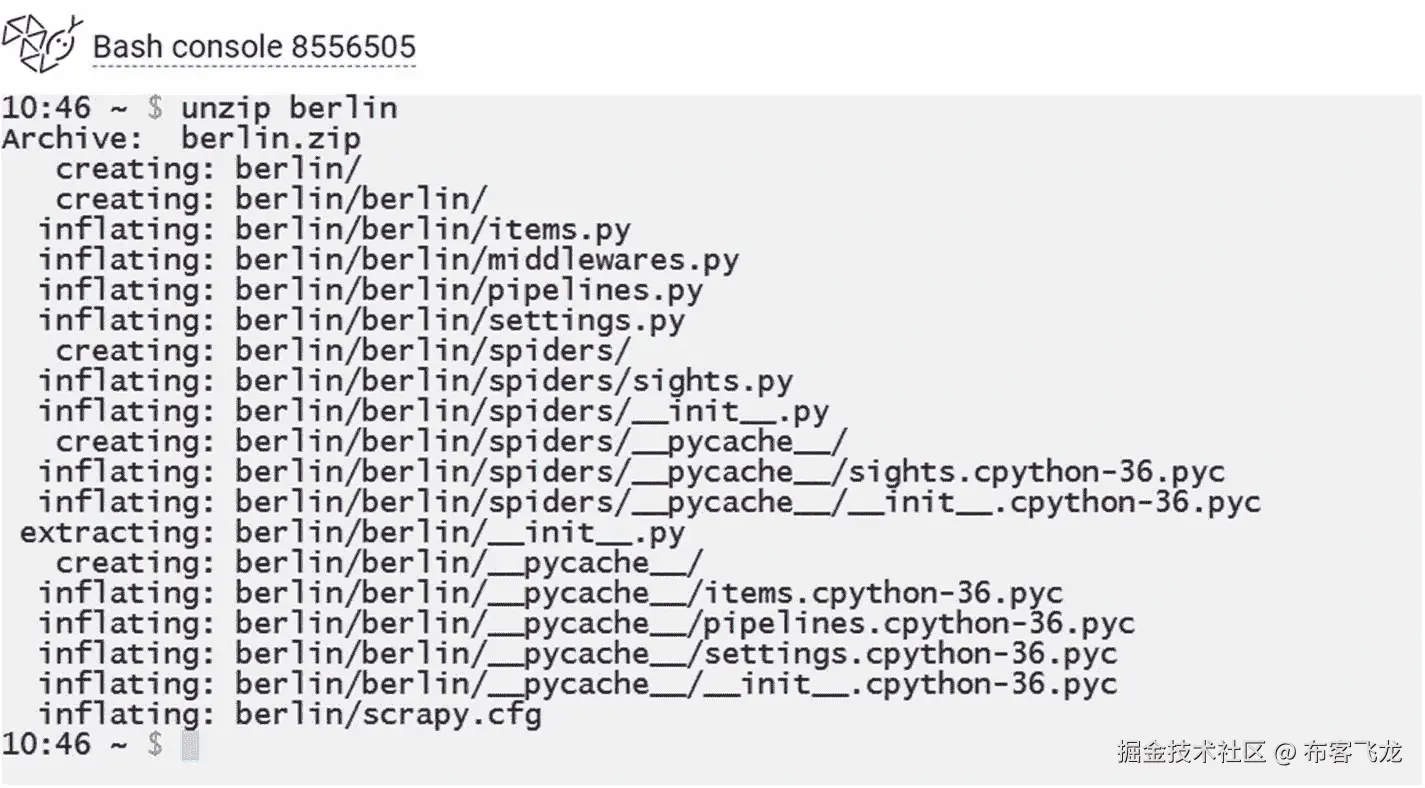This screenshot has height=788, width=1425.
Task: Click the 'Archive: berlin.zip' output line
Action: [181, 138]
